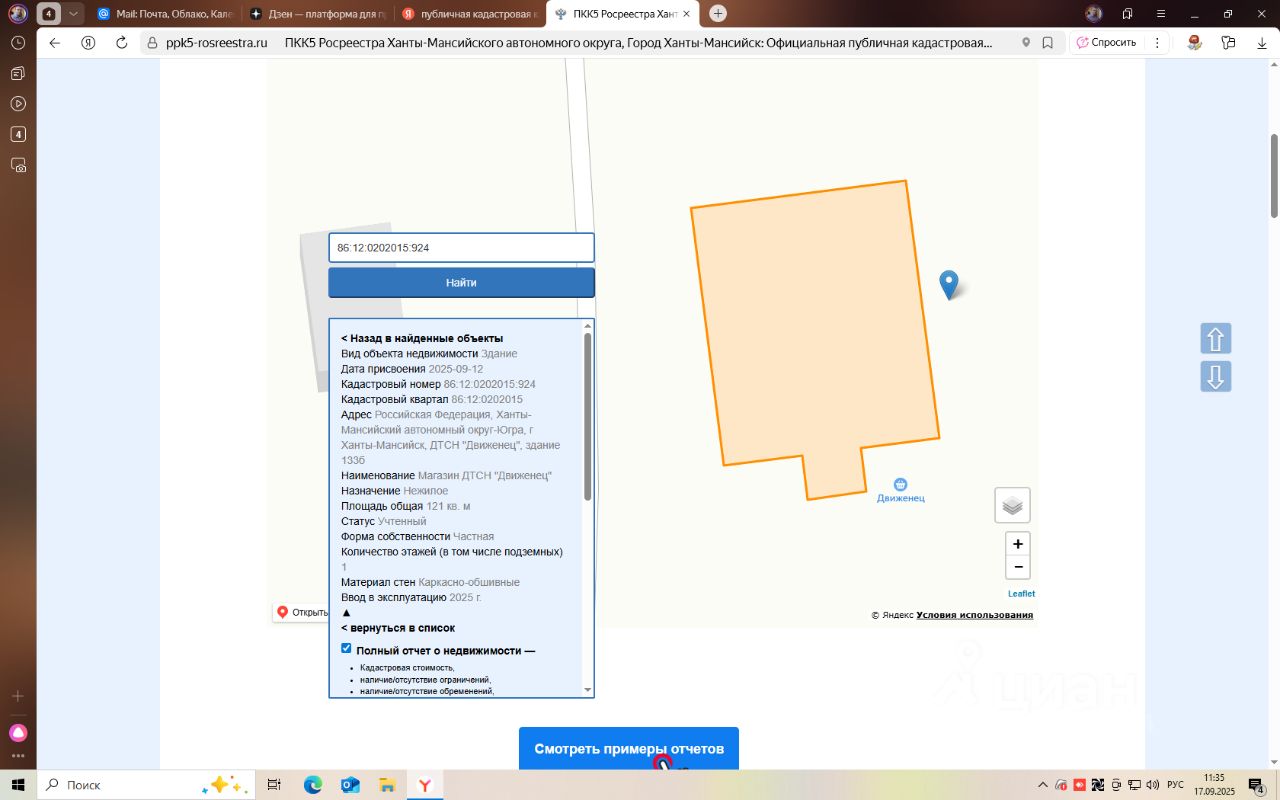Open Task View on the taskbar
This screenshot has width=1280, height=800.
coord(275,785)
